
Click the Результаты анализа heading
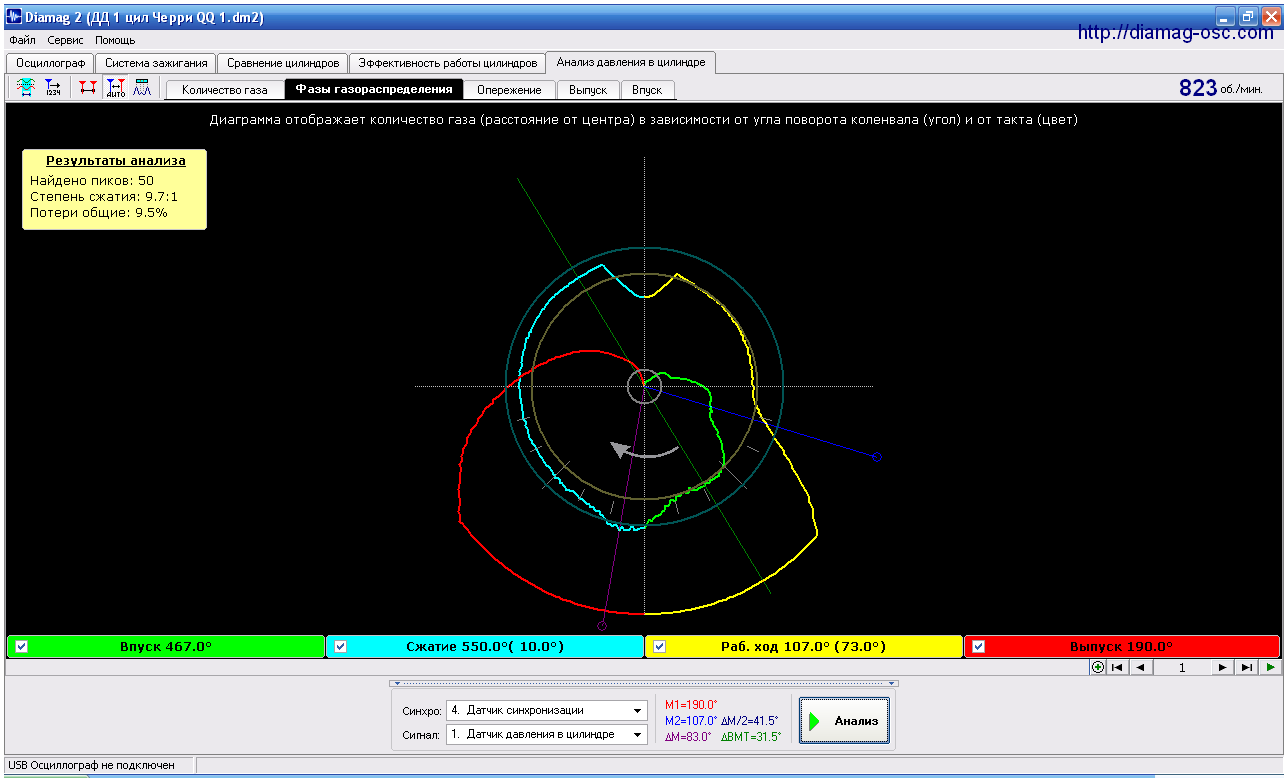(115, 160)
